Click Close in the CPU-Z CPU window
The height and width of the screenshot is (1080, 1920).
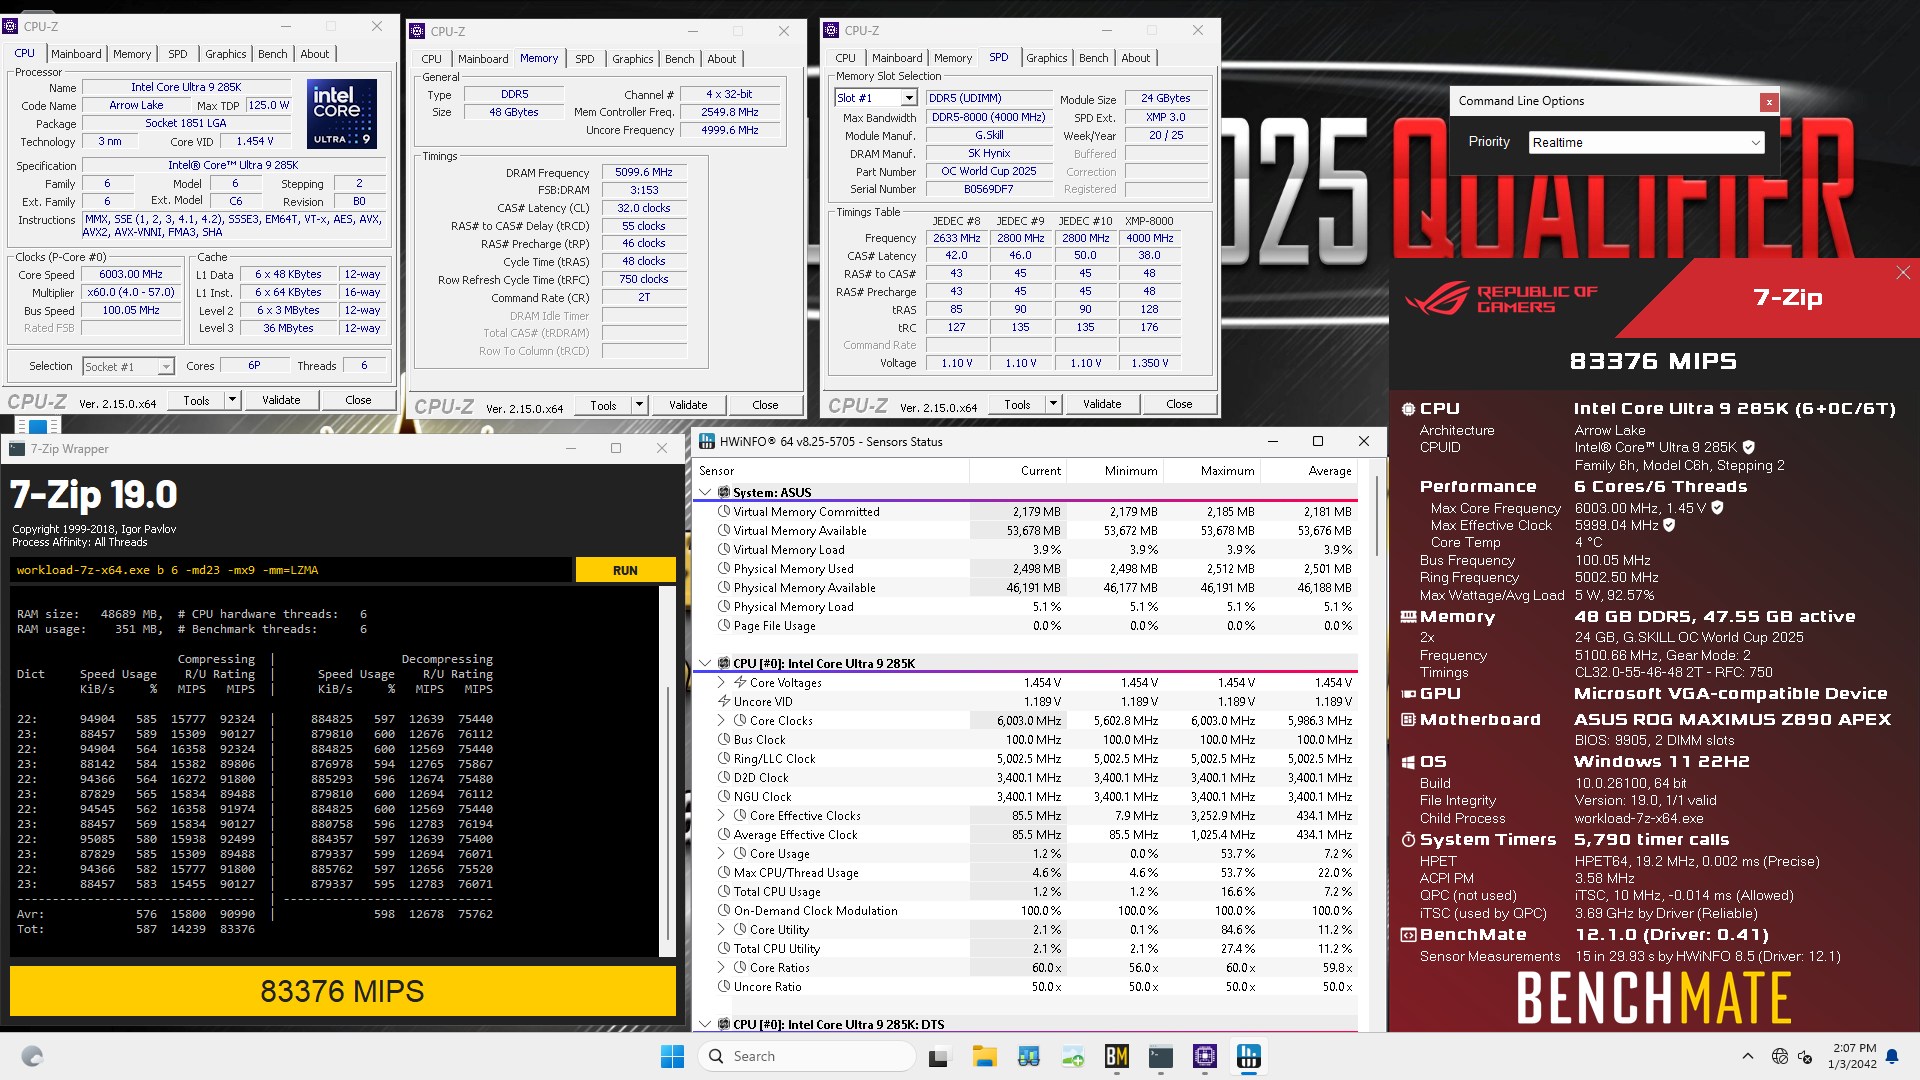[358, 400]
